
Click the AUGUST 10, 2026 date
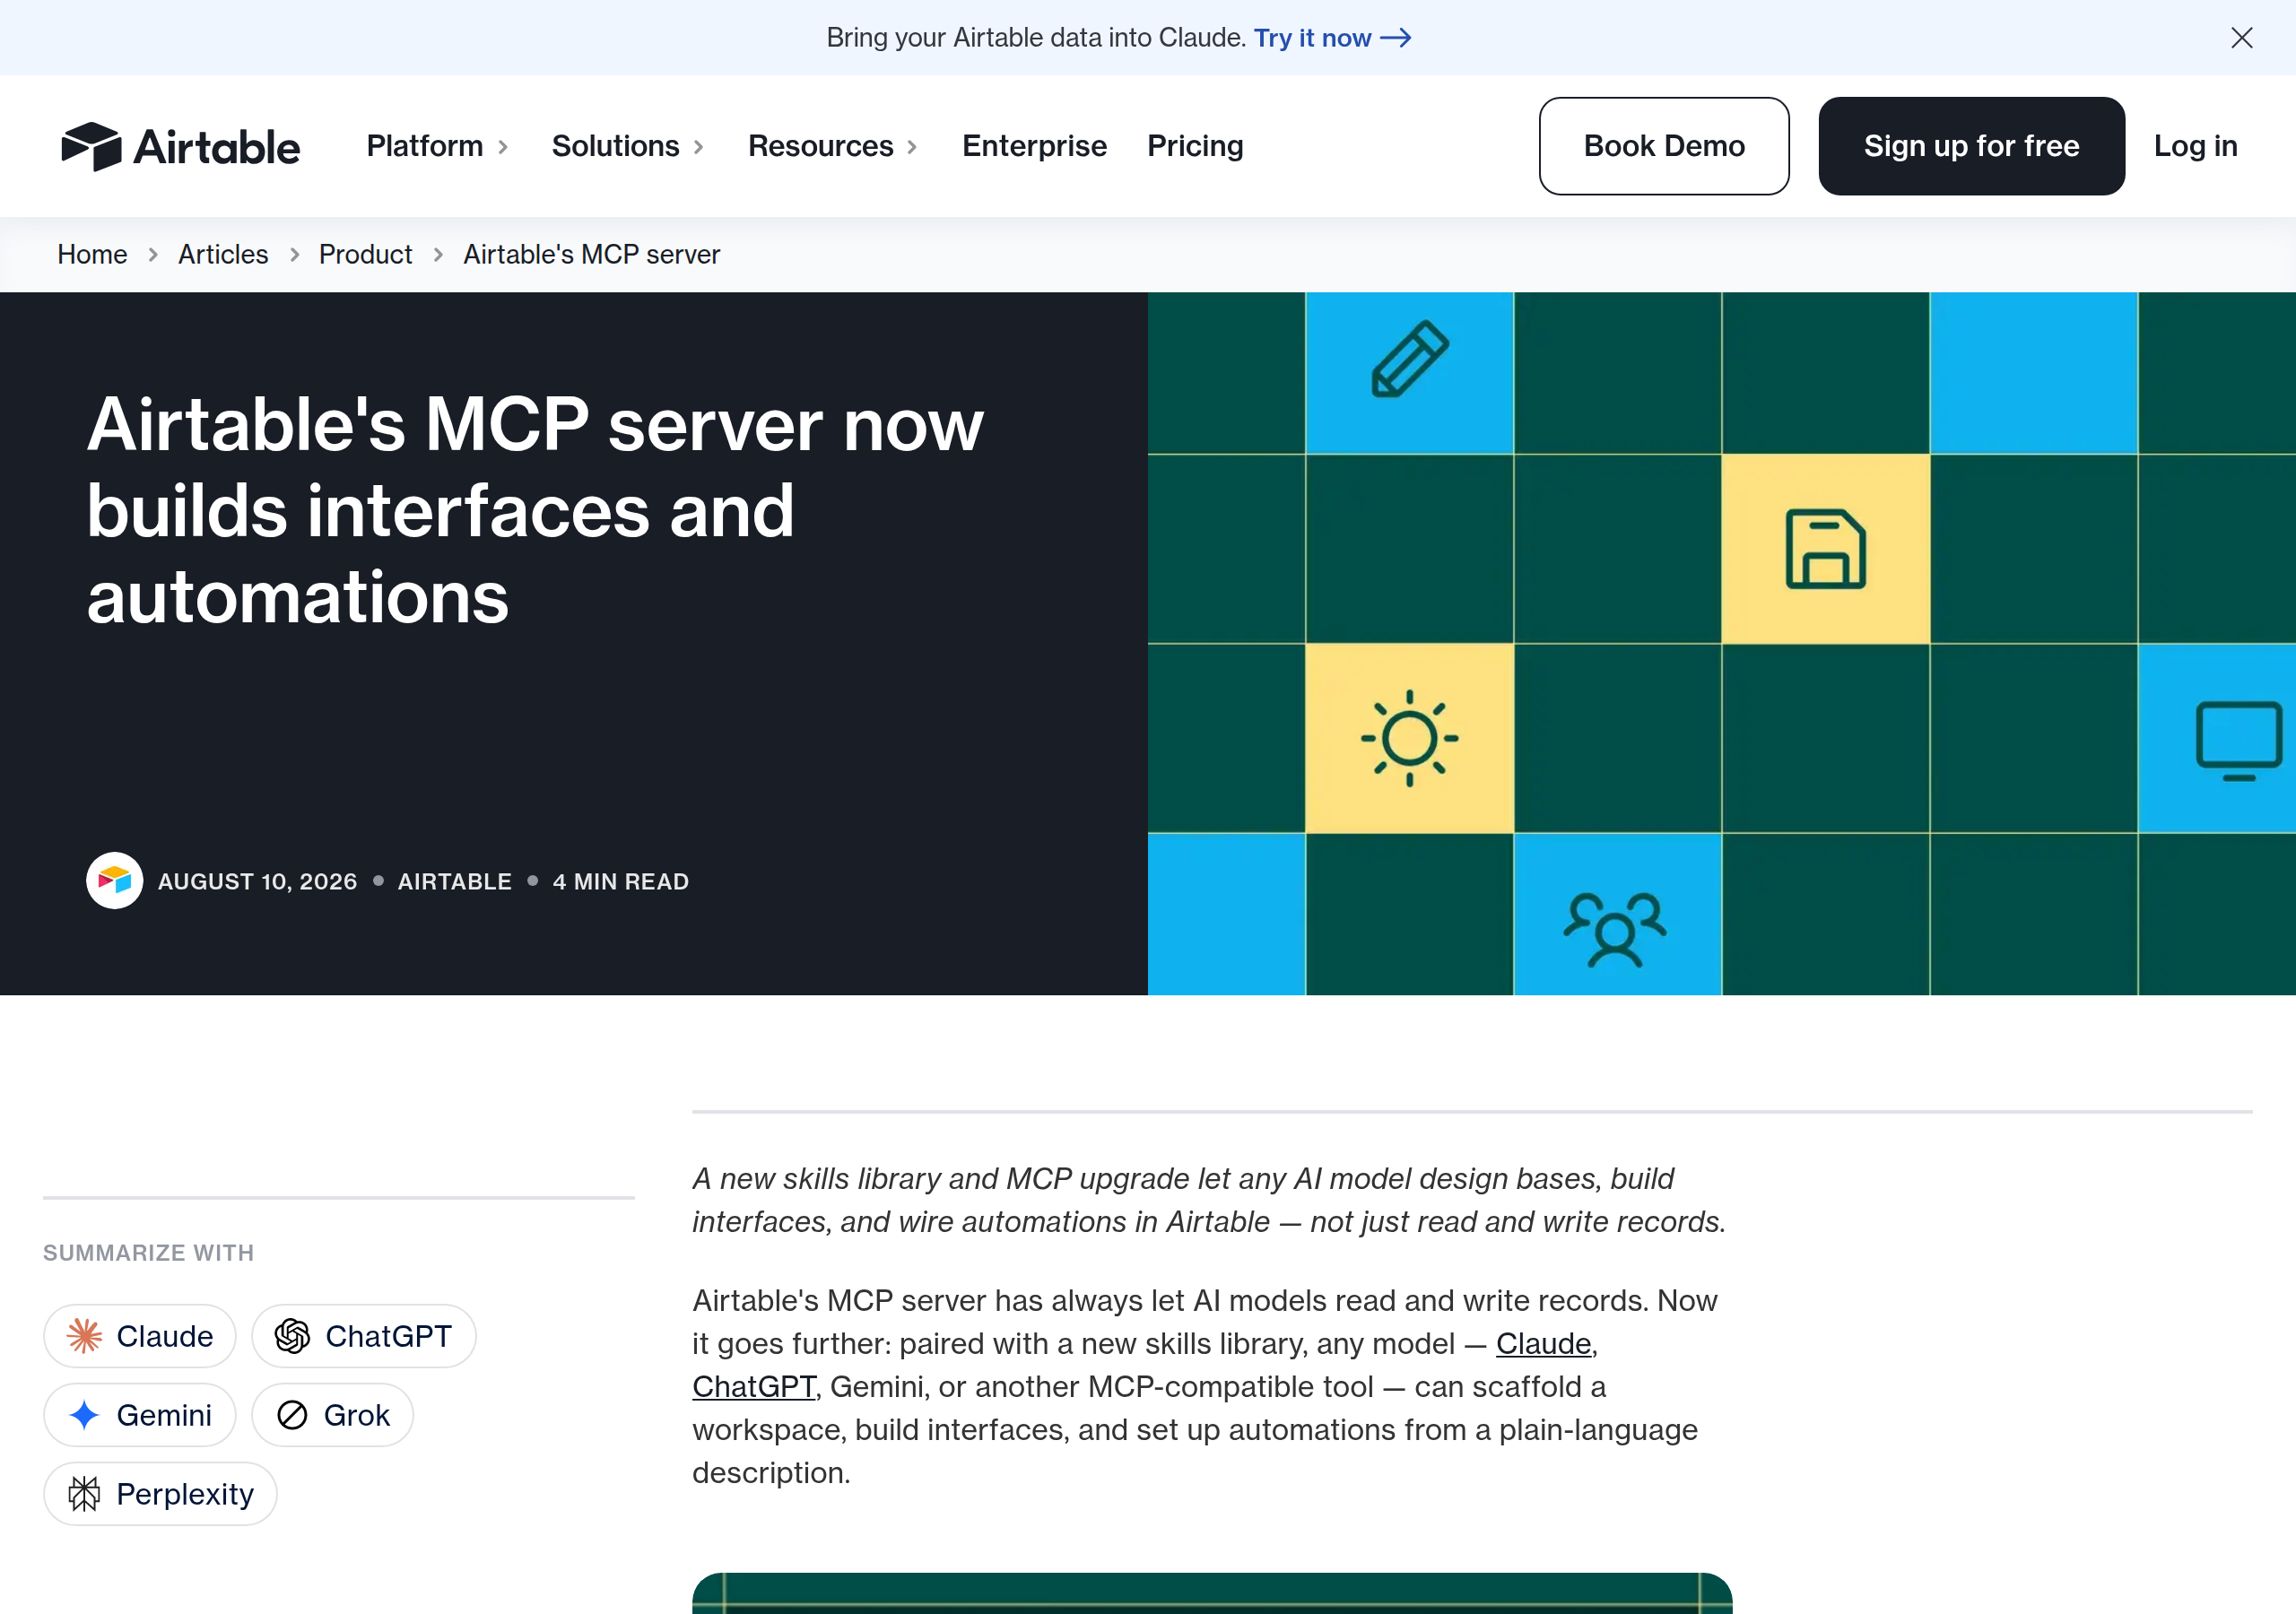pyautogui.click(x=257, y=881)
